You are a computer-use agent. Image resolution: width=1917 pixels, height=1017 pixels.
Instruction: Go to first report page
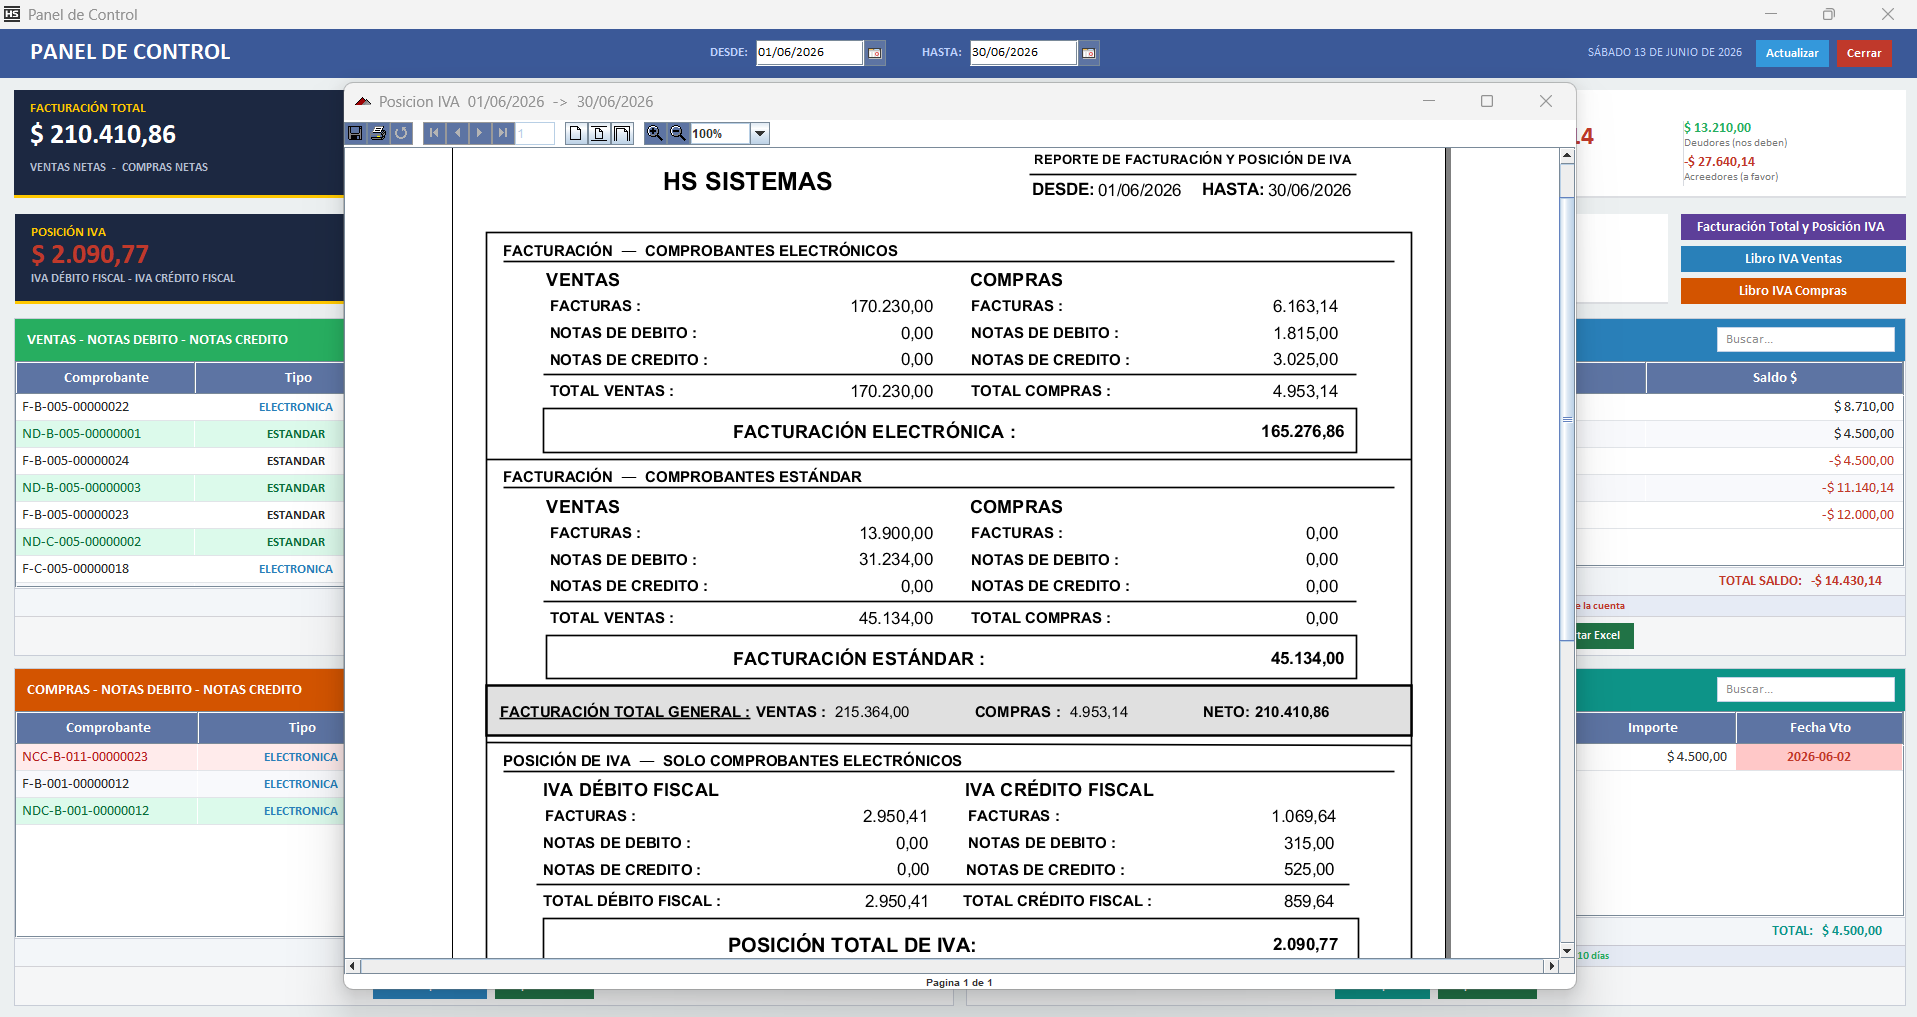pos(434,133)
